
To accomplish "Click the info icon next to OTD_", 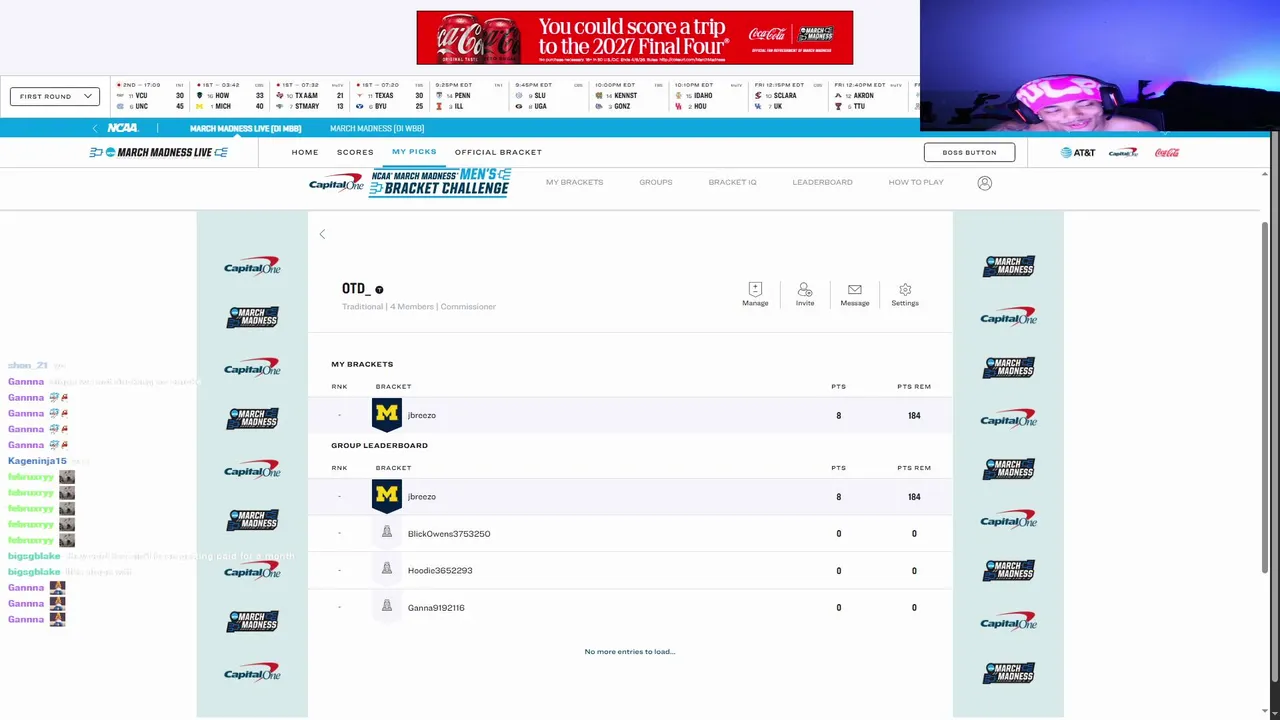I will 379,290.
